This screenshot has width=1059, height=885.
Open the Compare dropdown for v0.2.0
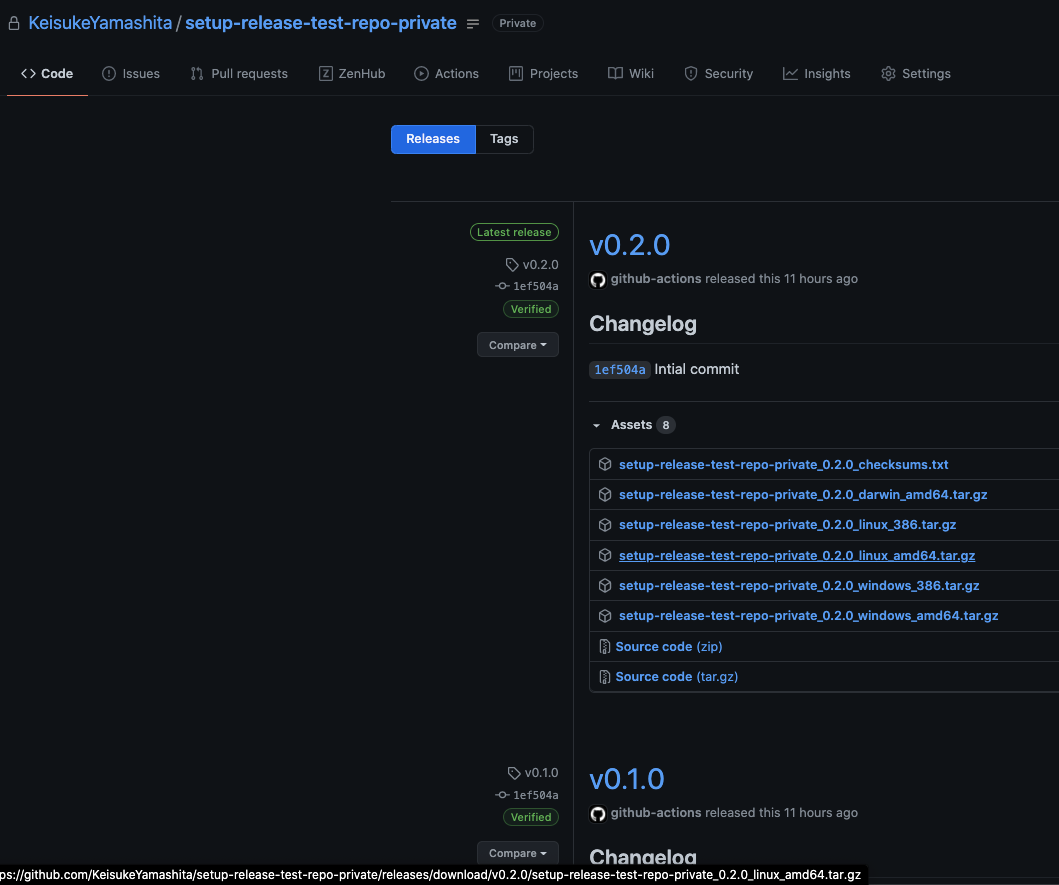tap(517, 344)
